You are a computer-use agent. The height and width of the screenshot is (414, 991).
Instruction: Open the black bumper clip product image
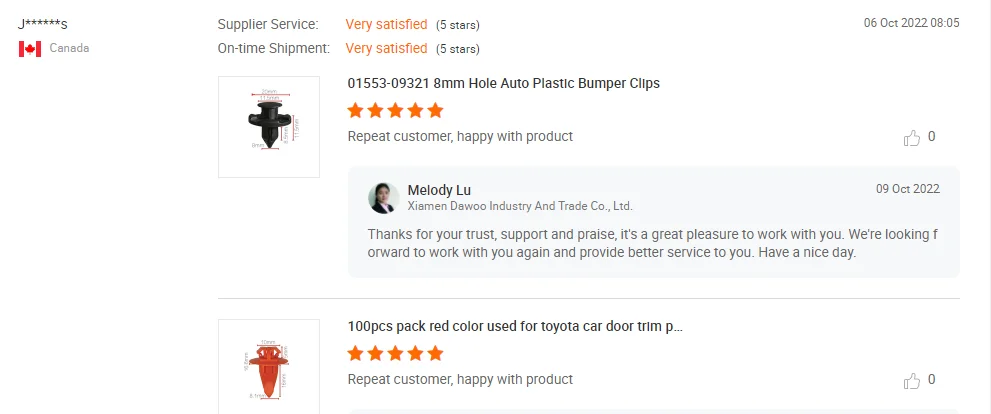269,127
